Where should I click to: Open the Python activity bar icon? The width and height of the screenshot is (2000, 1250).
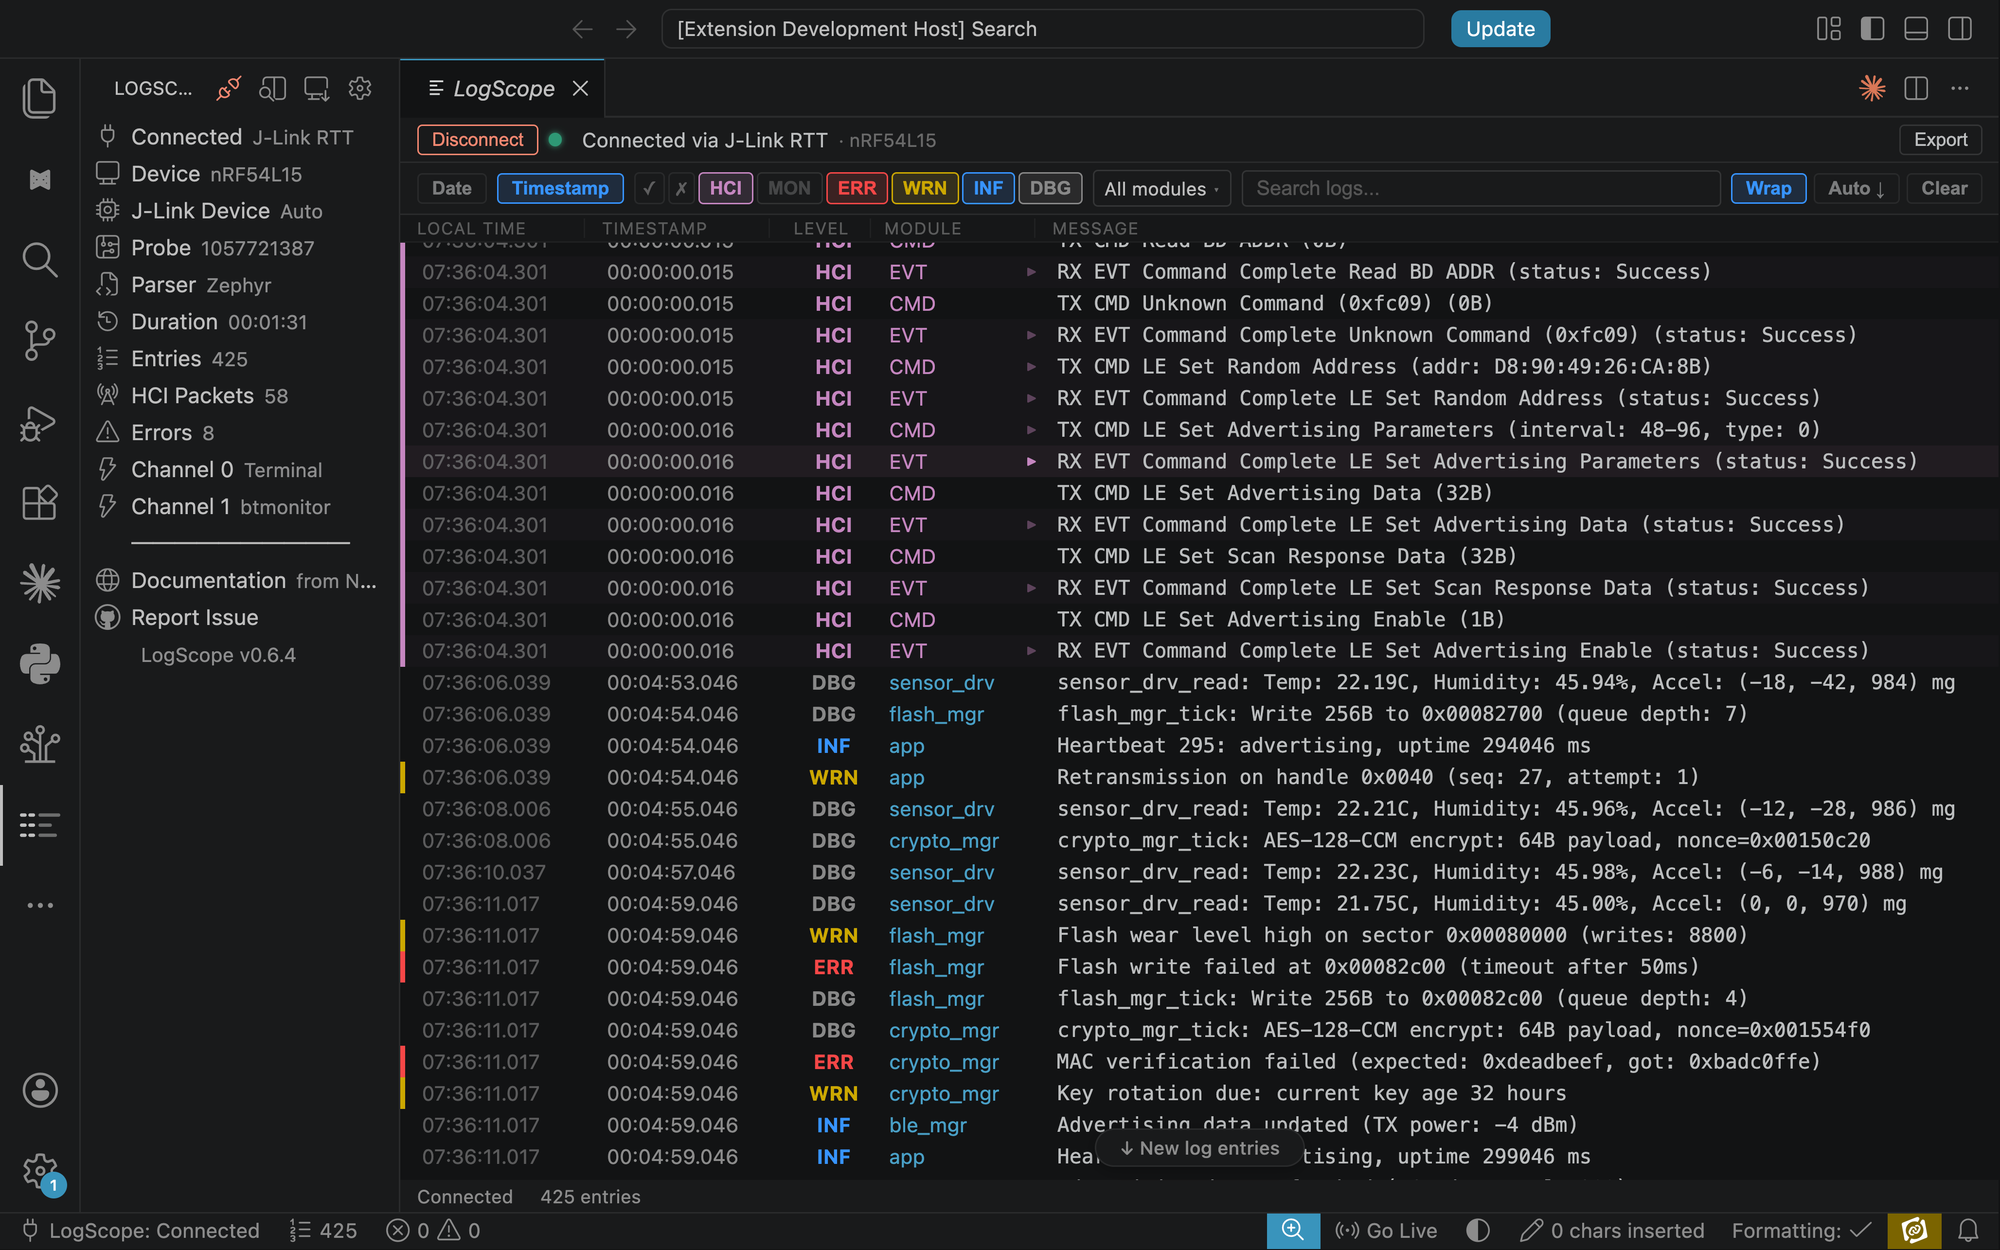(40, 664)
